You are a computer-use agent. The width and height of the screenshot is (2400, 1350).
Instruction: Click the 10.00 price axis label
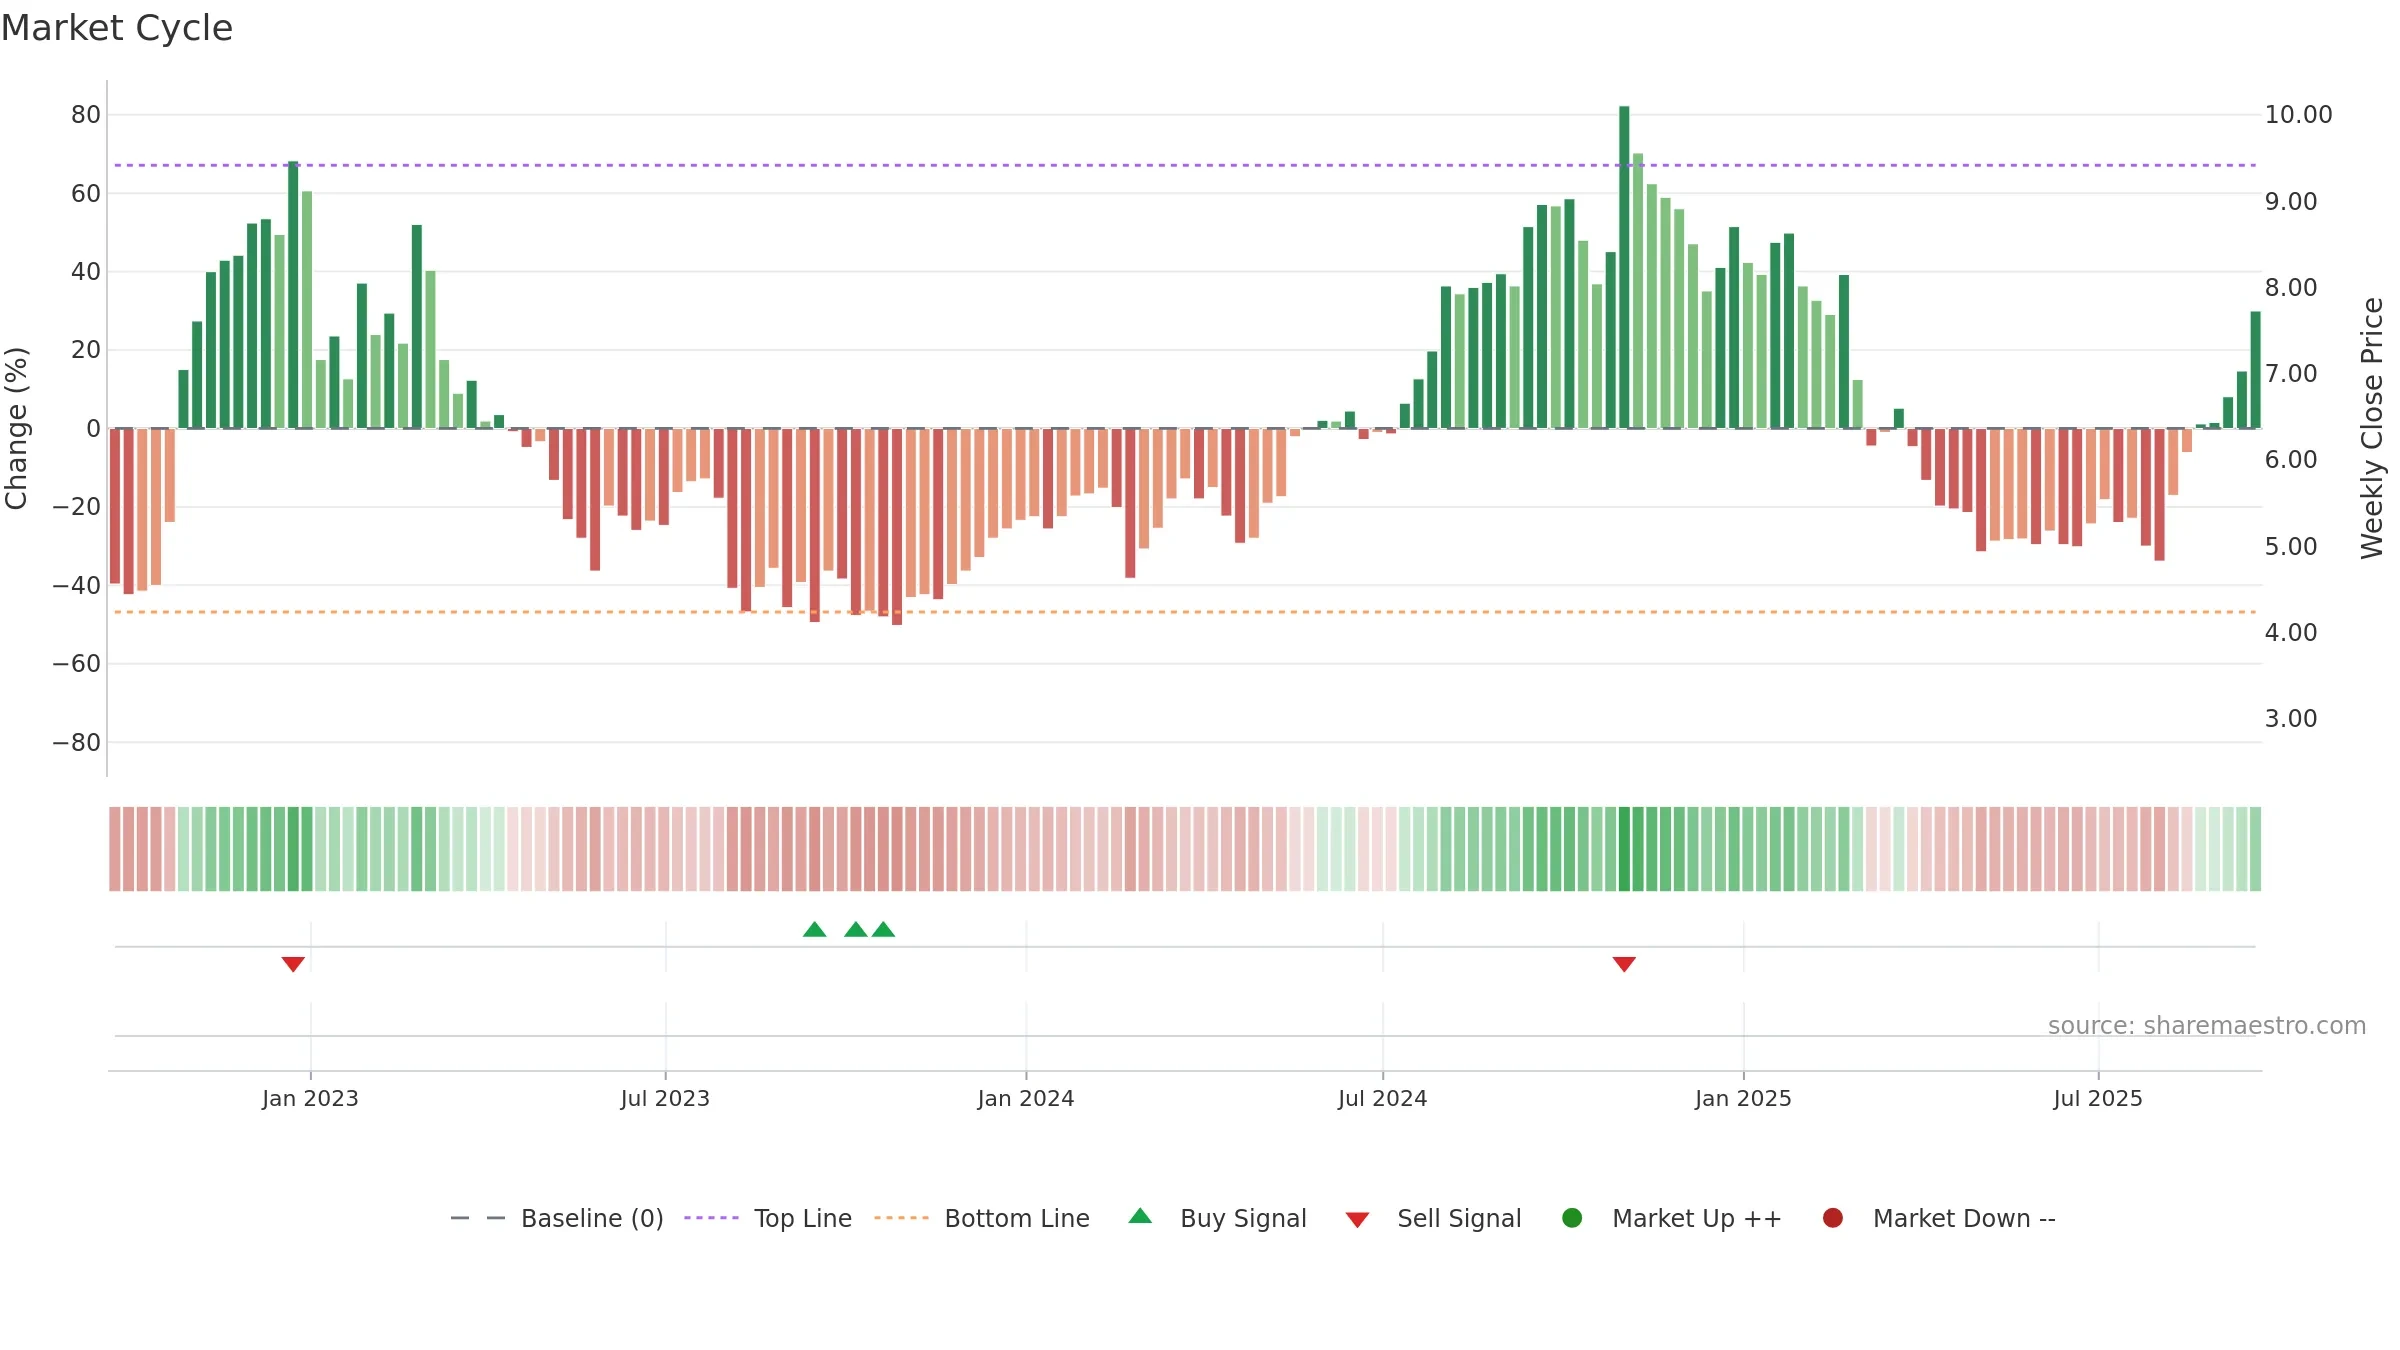click(x=2298, y=115)
